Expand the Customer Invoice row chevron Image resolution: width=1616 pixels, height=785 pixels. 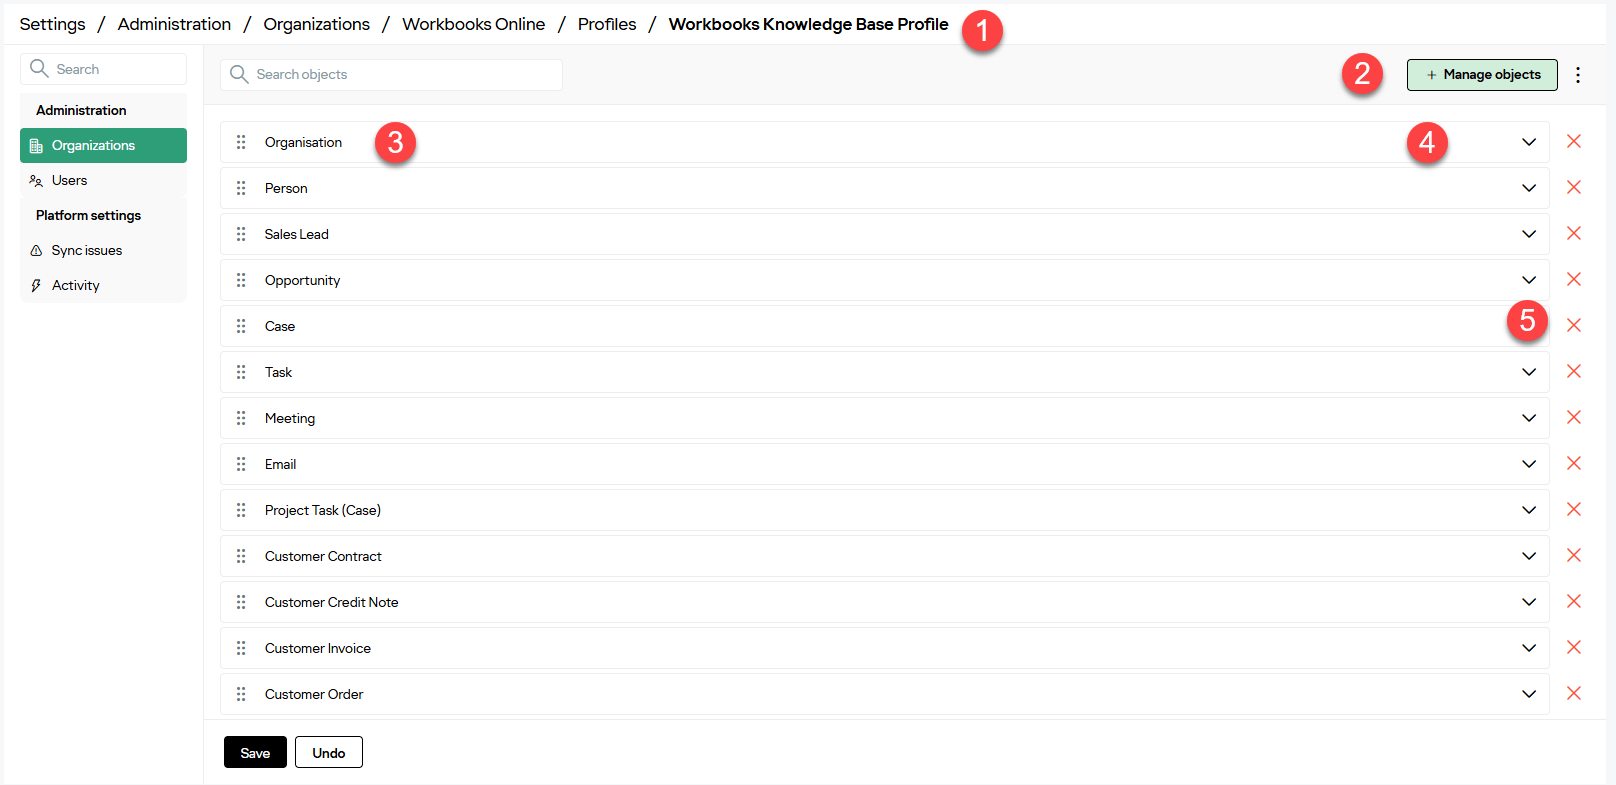point(1529,648)
